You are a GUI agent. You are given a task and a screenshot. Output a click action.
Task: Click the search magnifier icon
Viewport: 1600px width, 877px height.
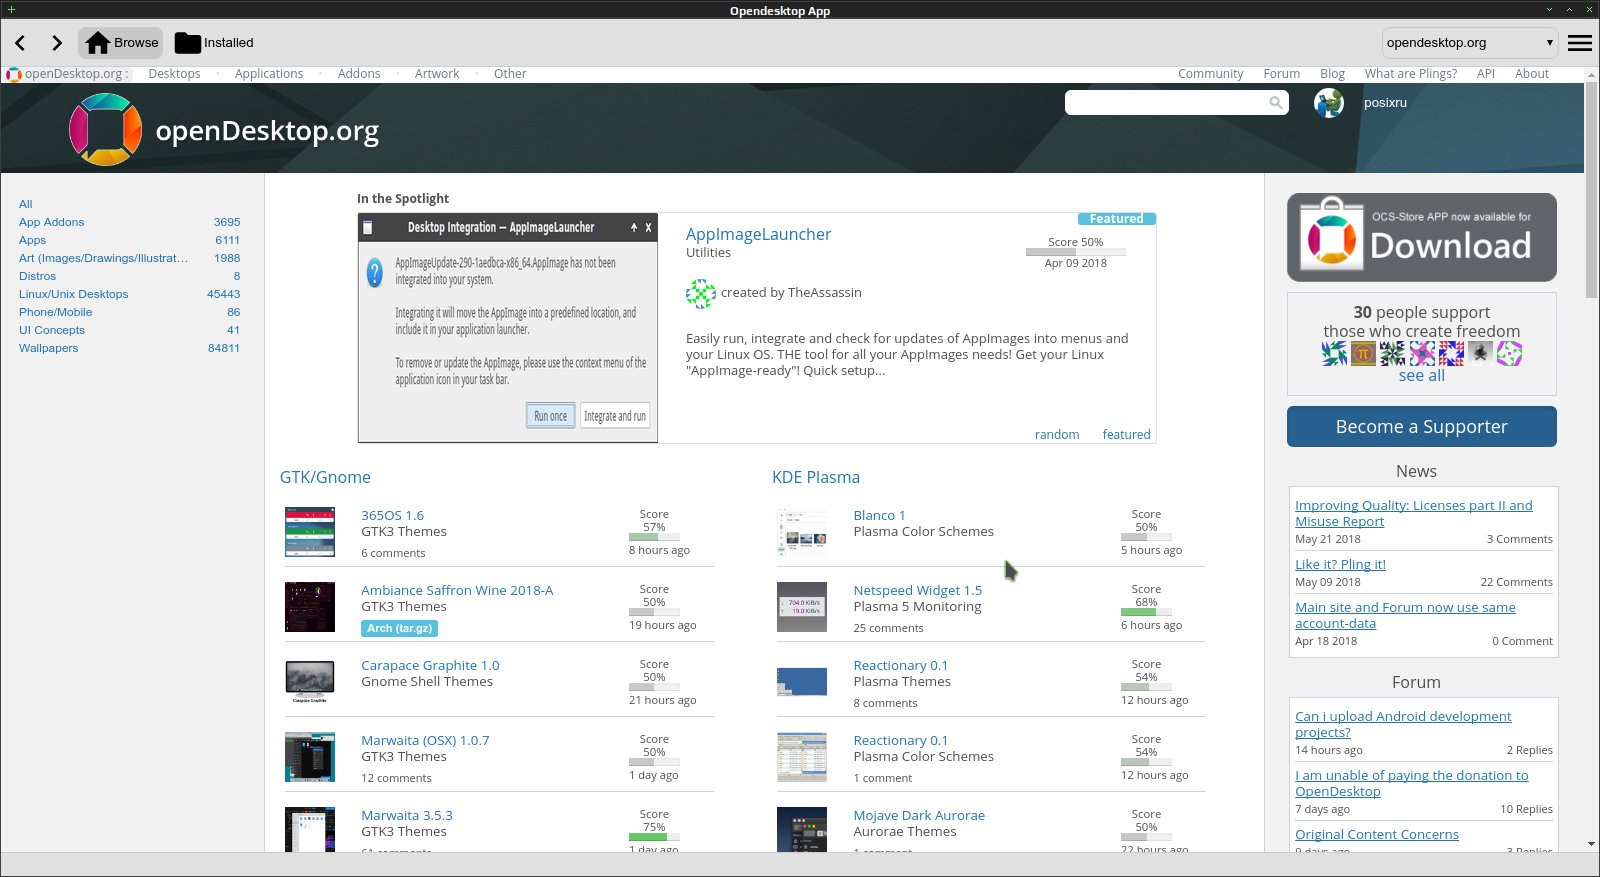point(1276,102)
